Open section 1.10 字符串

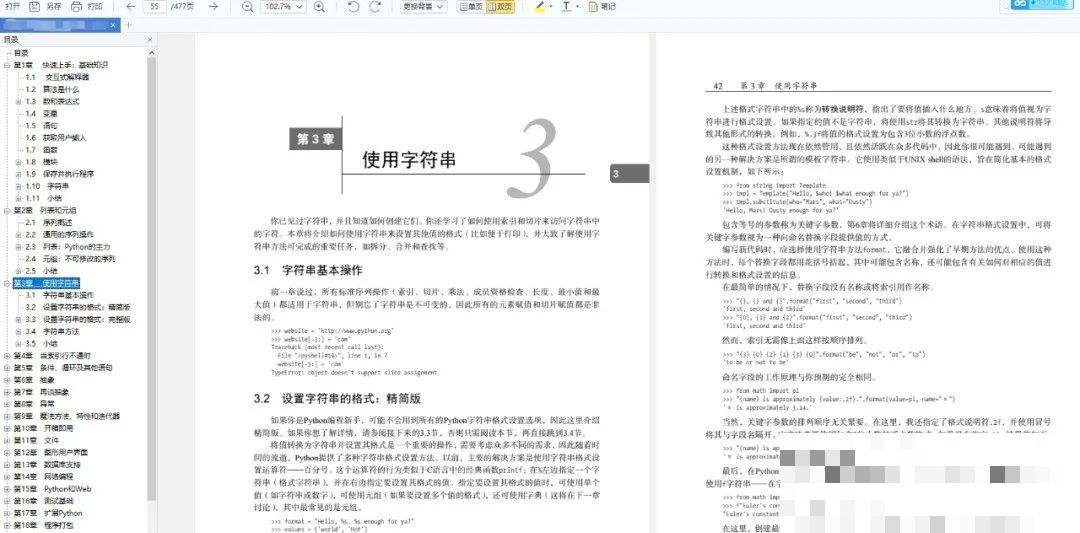(x=48, y=186)
